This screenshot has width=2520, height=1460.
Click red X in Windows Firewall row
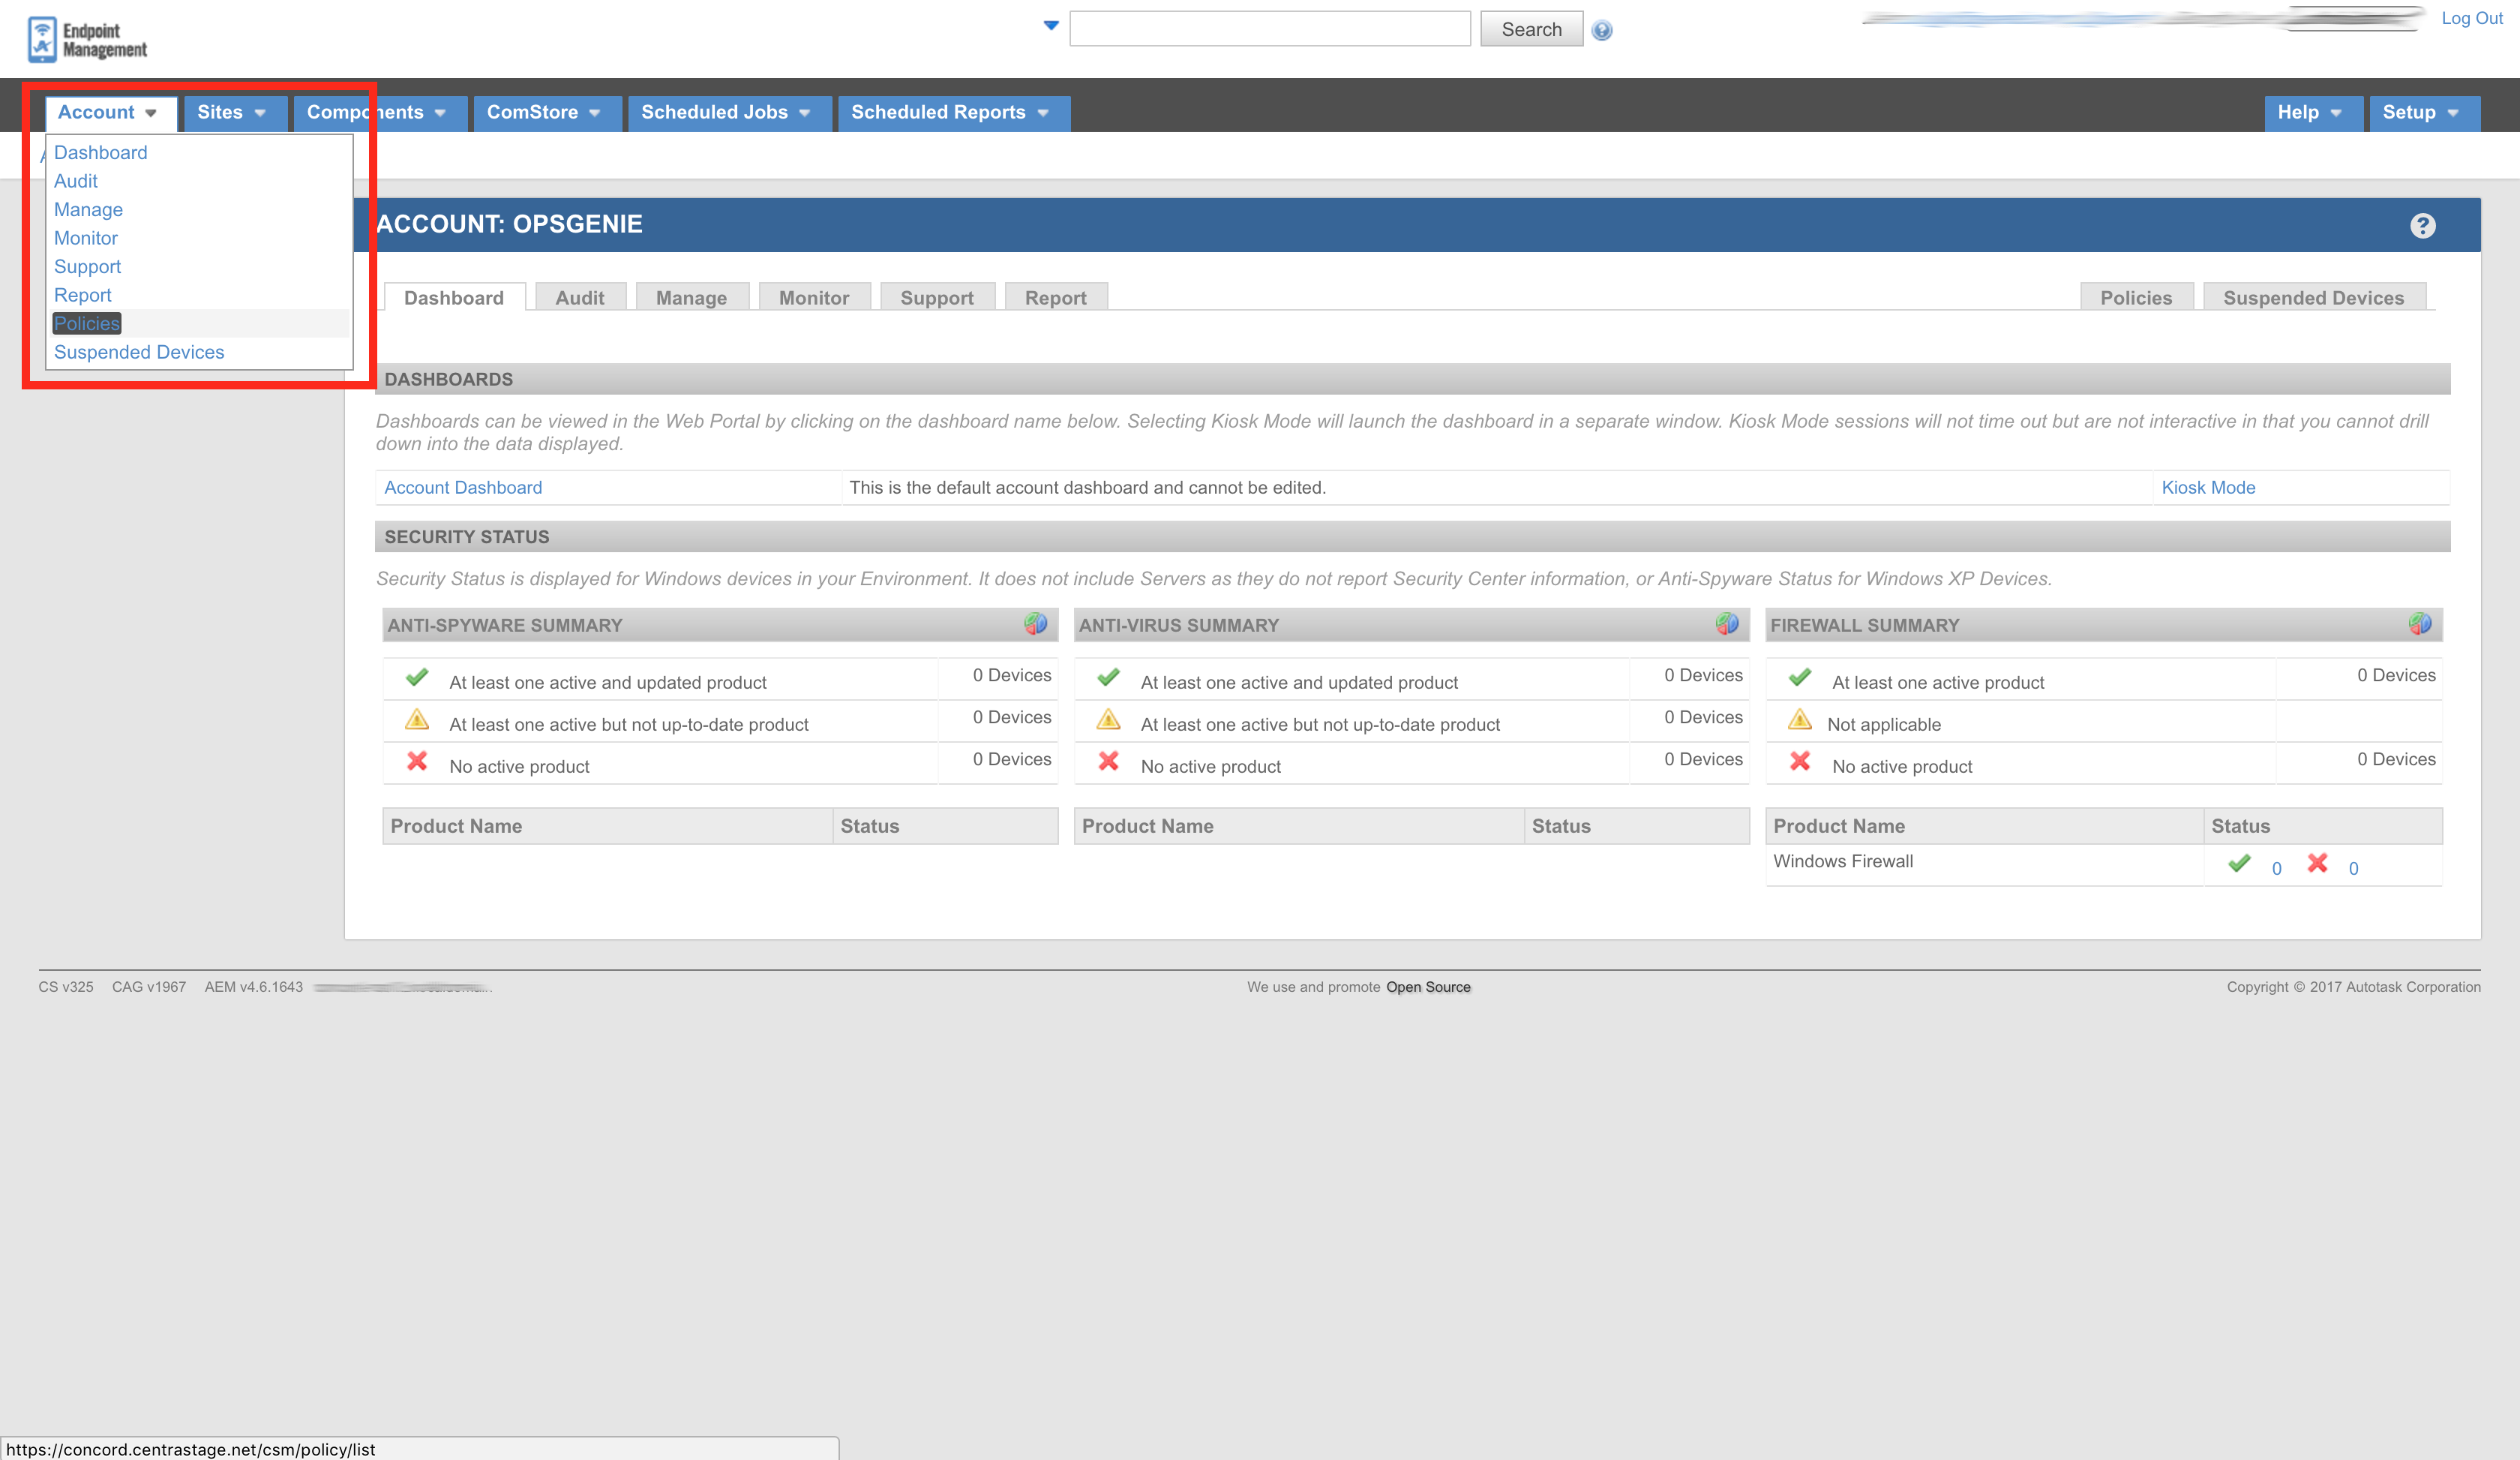[x=2317, y=863]
